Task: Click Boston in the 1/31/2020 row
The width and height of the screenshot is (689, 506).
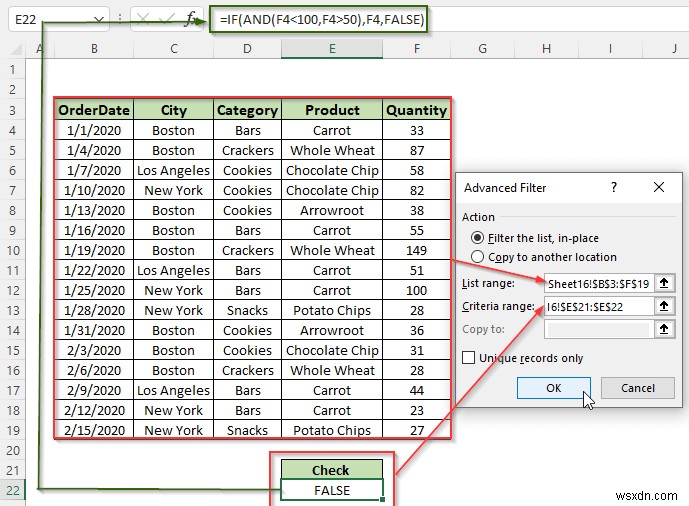Action: click(174, 330)
